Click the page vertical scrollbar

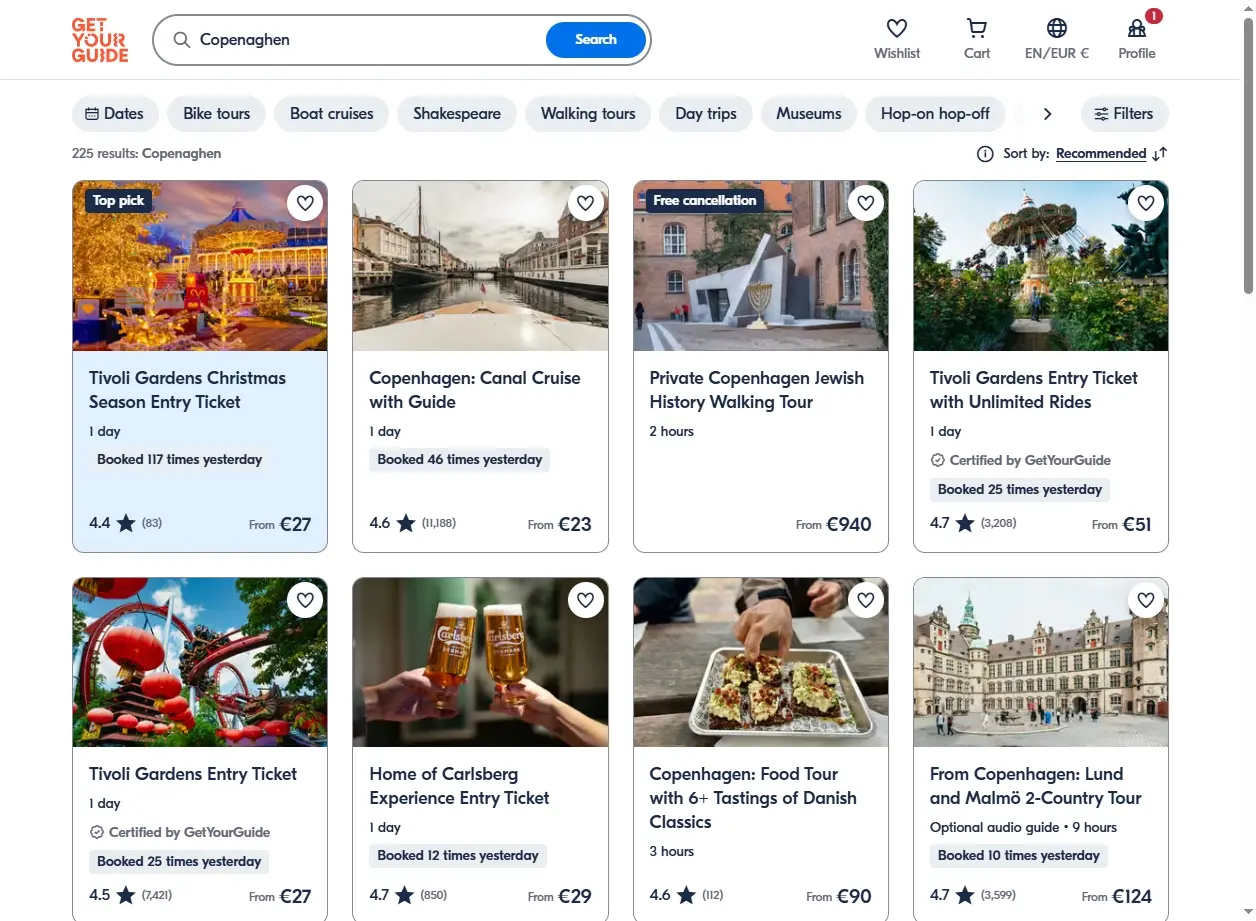[1248, 155]
